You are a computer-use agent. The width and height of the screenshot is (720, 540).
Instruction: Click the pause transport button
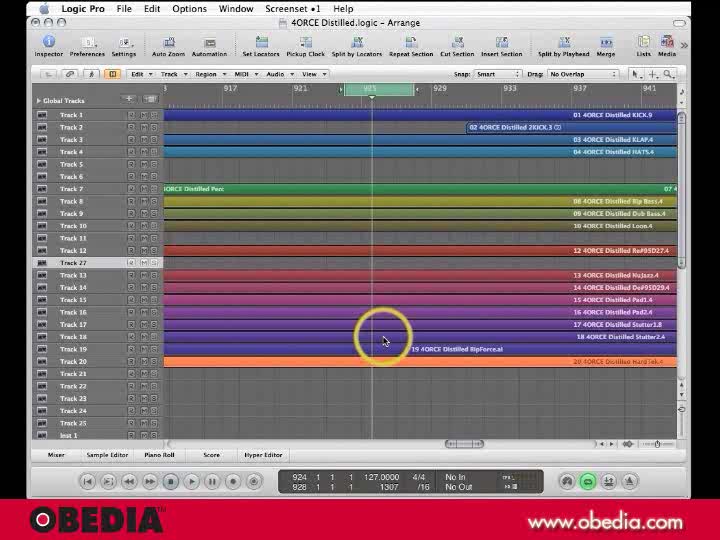212,481
